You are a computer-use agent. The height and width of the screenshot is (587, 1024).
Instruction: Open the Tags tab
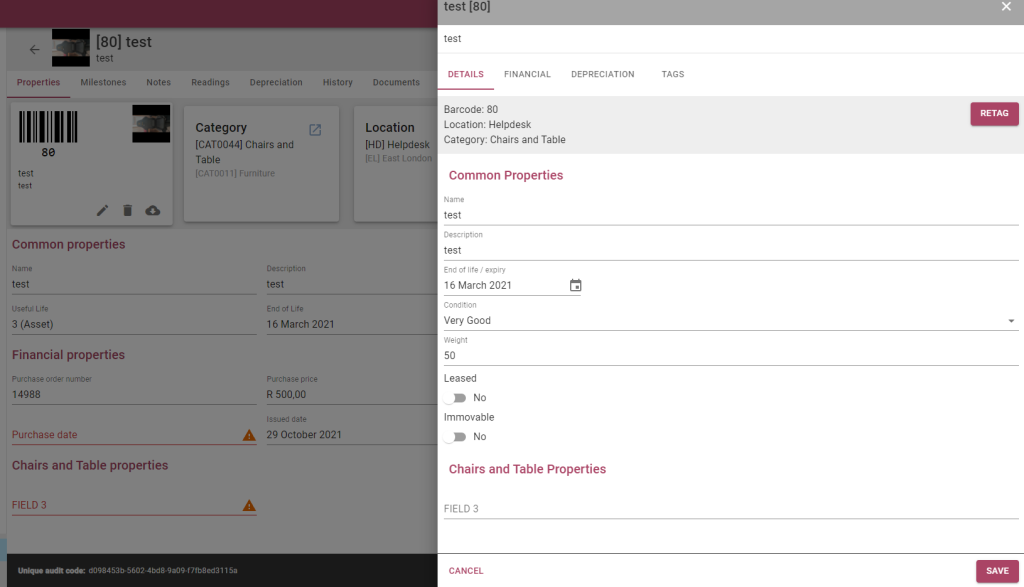[x=673, y=74]
